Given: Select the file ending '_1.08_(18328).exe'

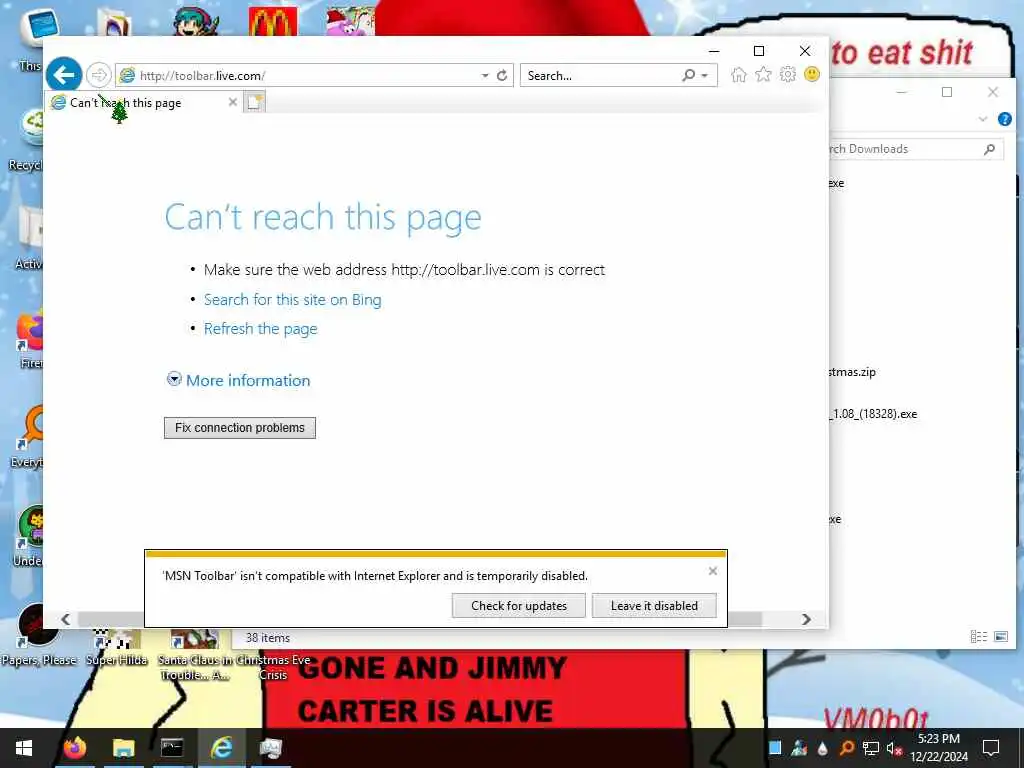Looking at the screenshot, I should click(x=873, y=414).
